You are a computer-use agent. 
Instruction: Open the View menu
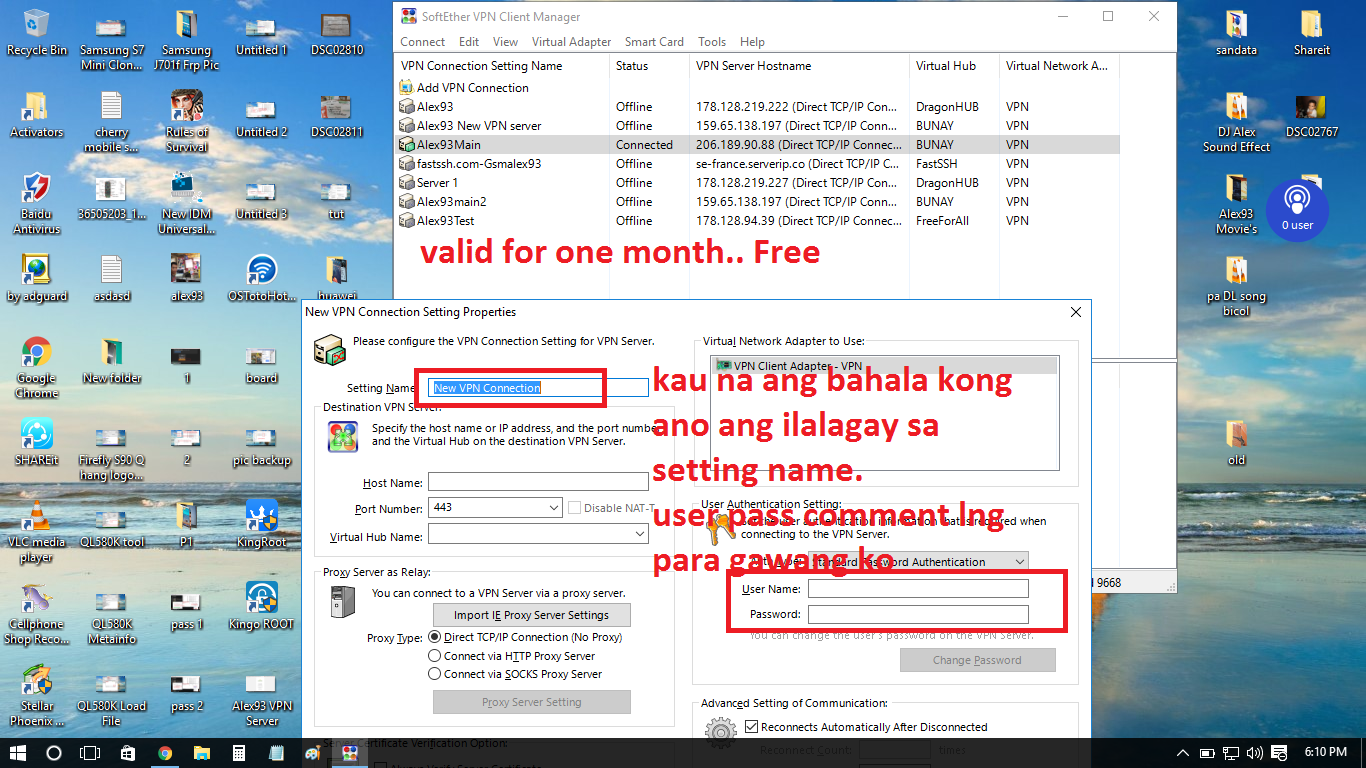tap(506, 42)
